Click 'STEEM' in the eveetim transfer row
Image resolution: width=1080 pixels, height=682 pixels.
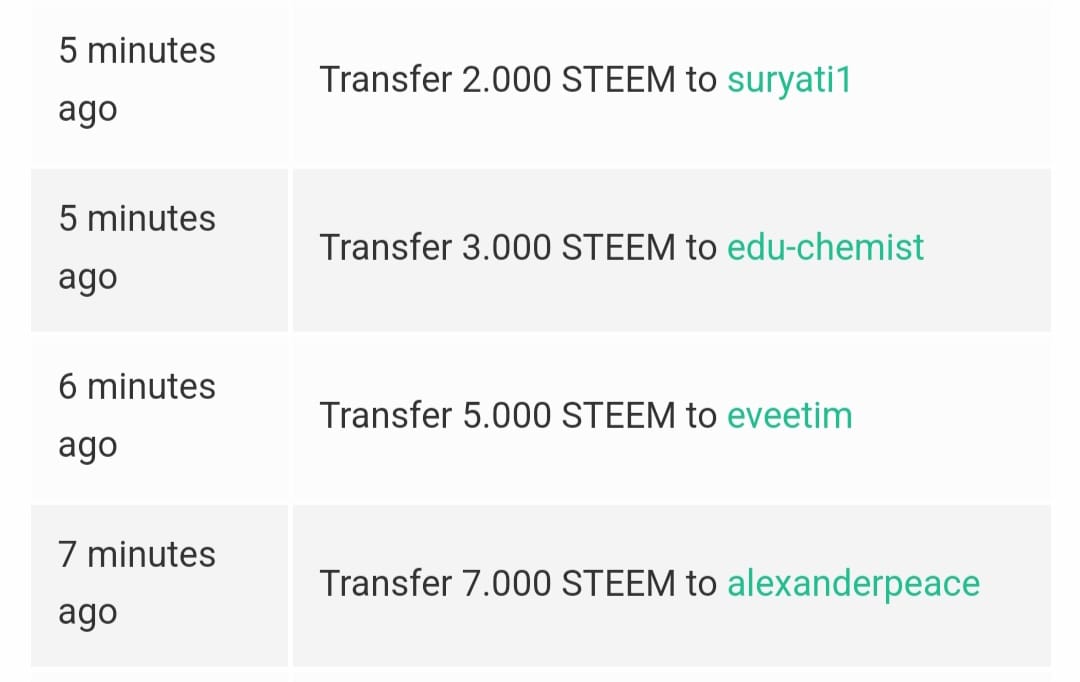[x=618, y=416]
